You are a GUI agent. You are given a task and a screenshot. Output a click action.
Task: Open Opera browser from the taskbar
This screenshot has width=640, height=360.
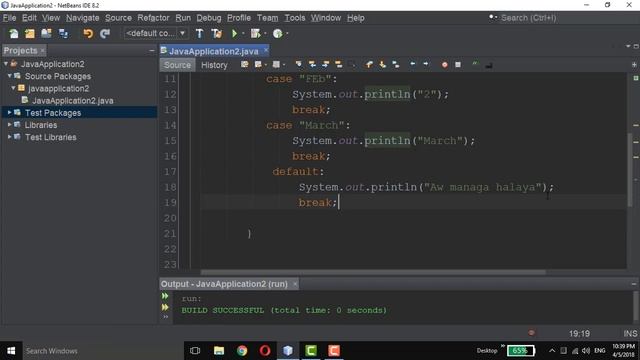point(265,351)
